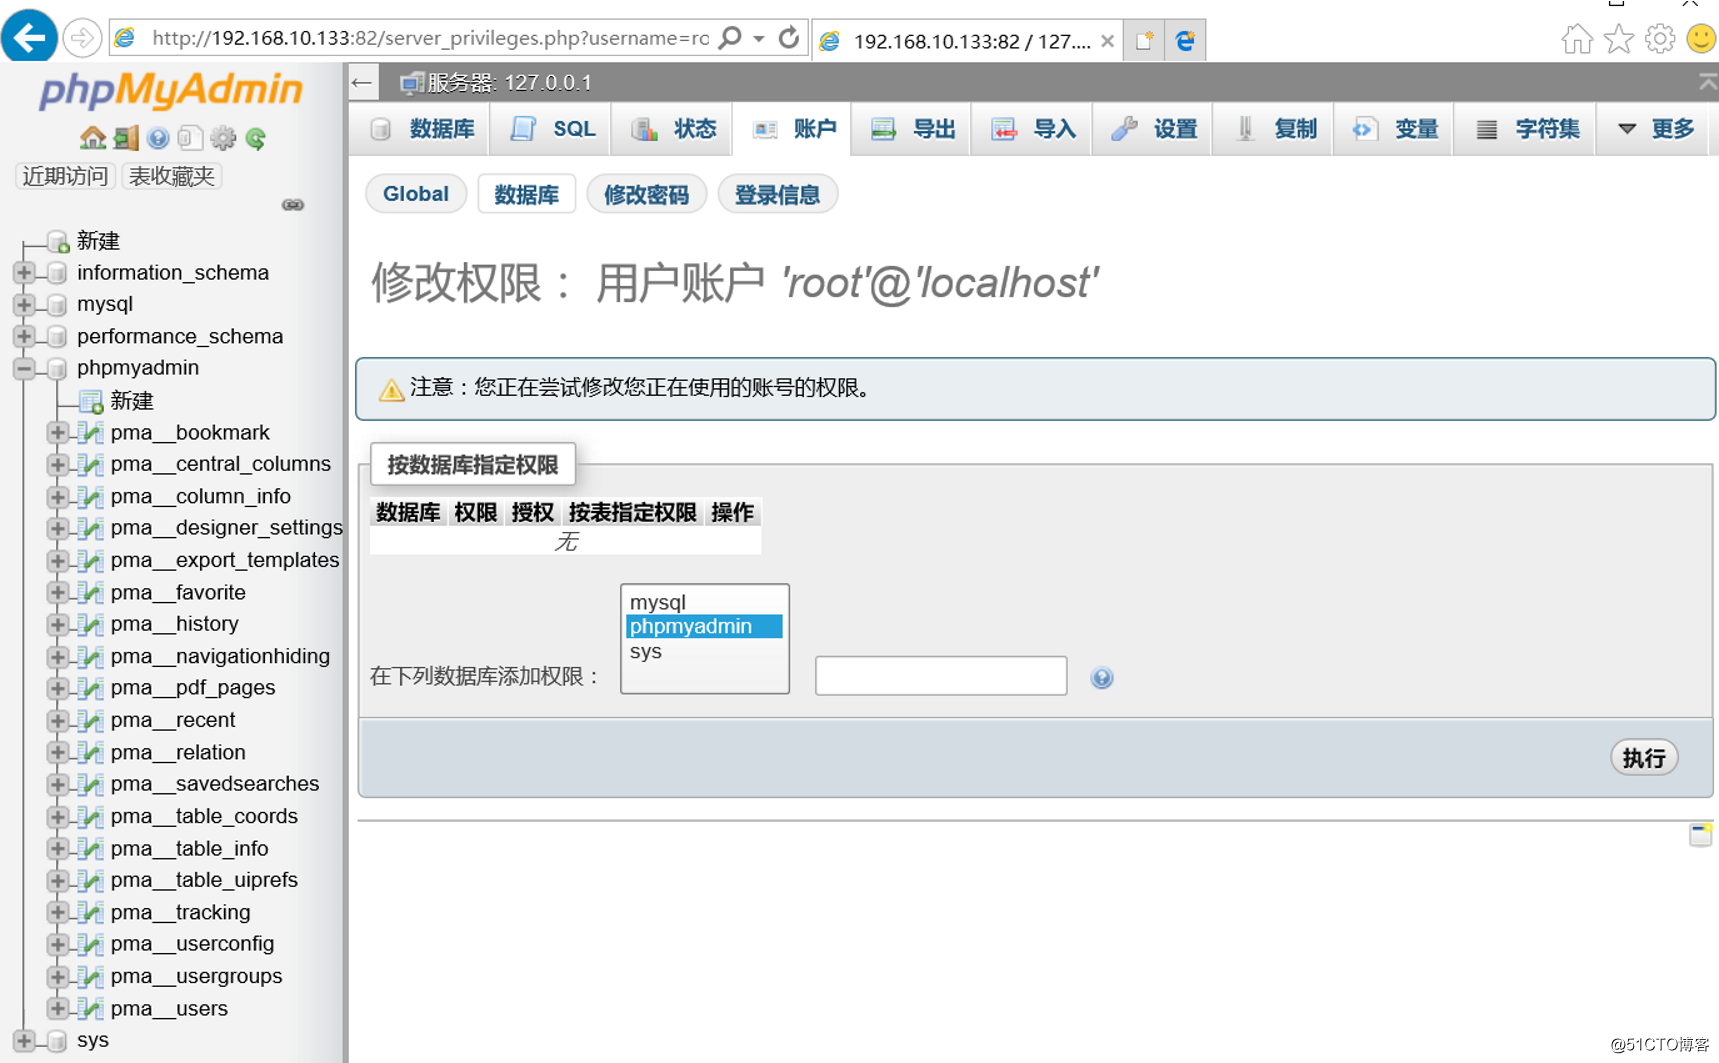This screenshot has width=1719, height=1063.
Task: Click the browser back arrow
Action: coord(29,37)
